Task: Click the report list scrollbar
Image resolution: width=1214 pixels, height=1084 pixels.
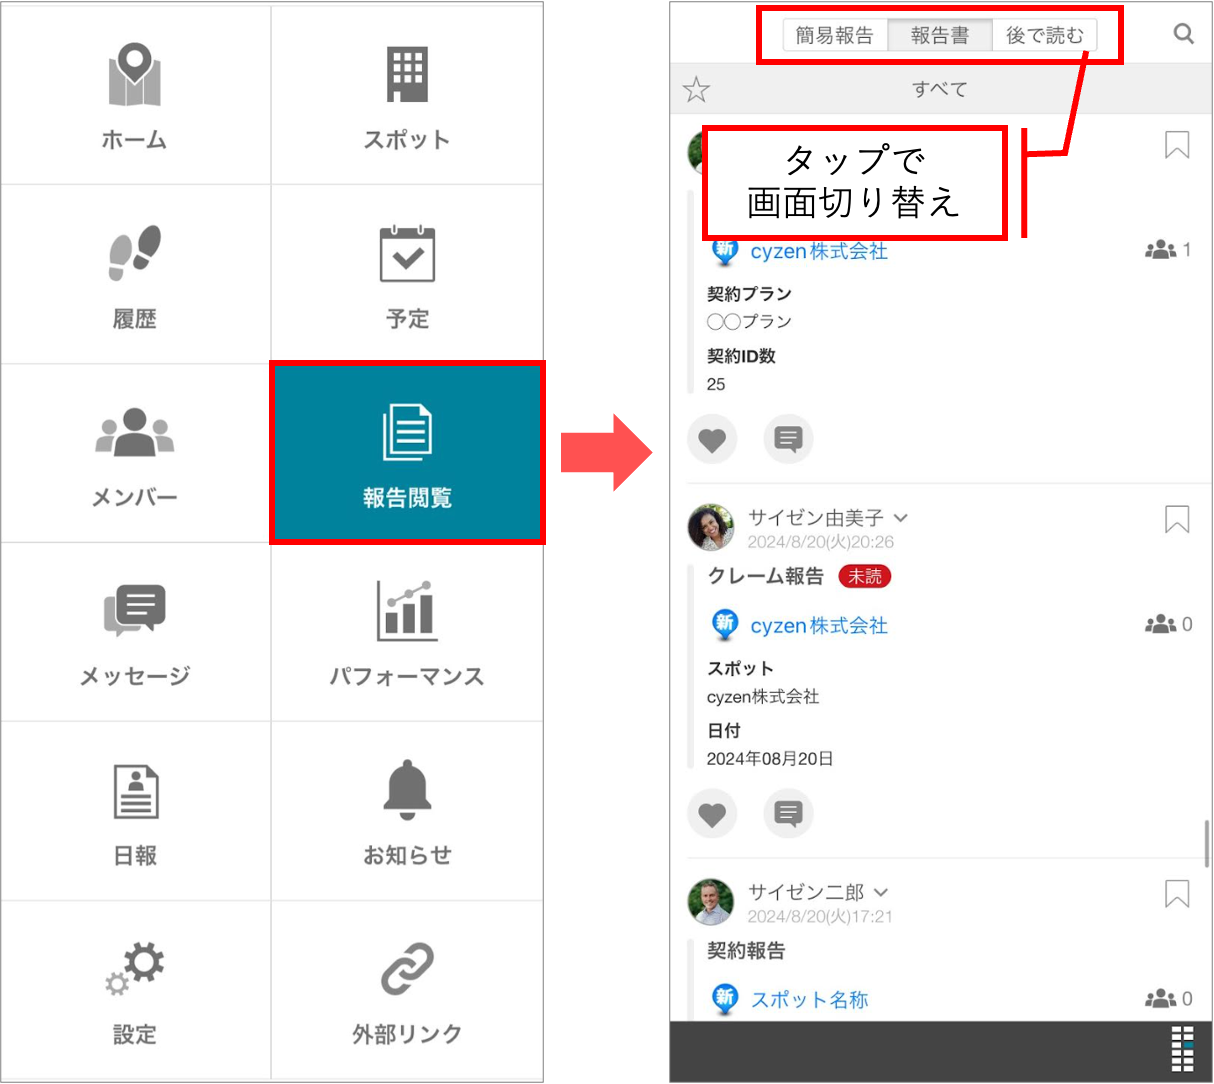Action: pos(1207,843)
